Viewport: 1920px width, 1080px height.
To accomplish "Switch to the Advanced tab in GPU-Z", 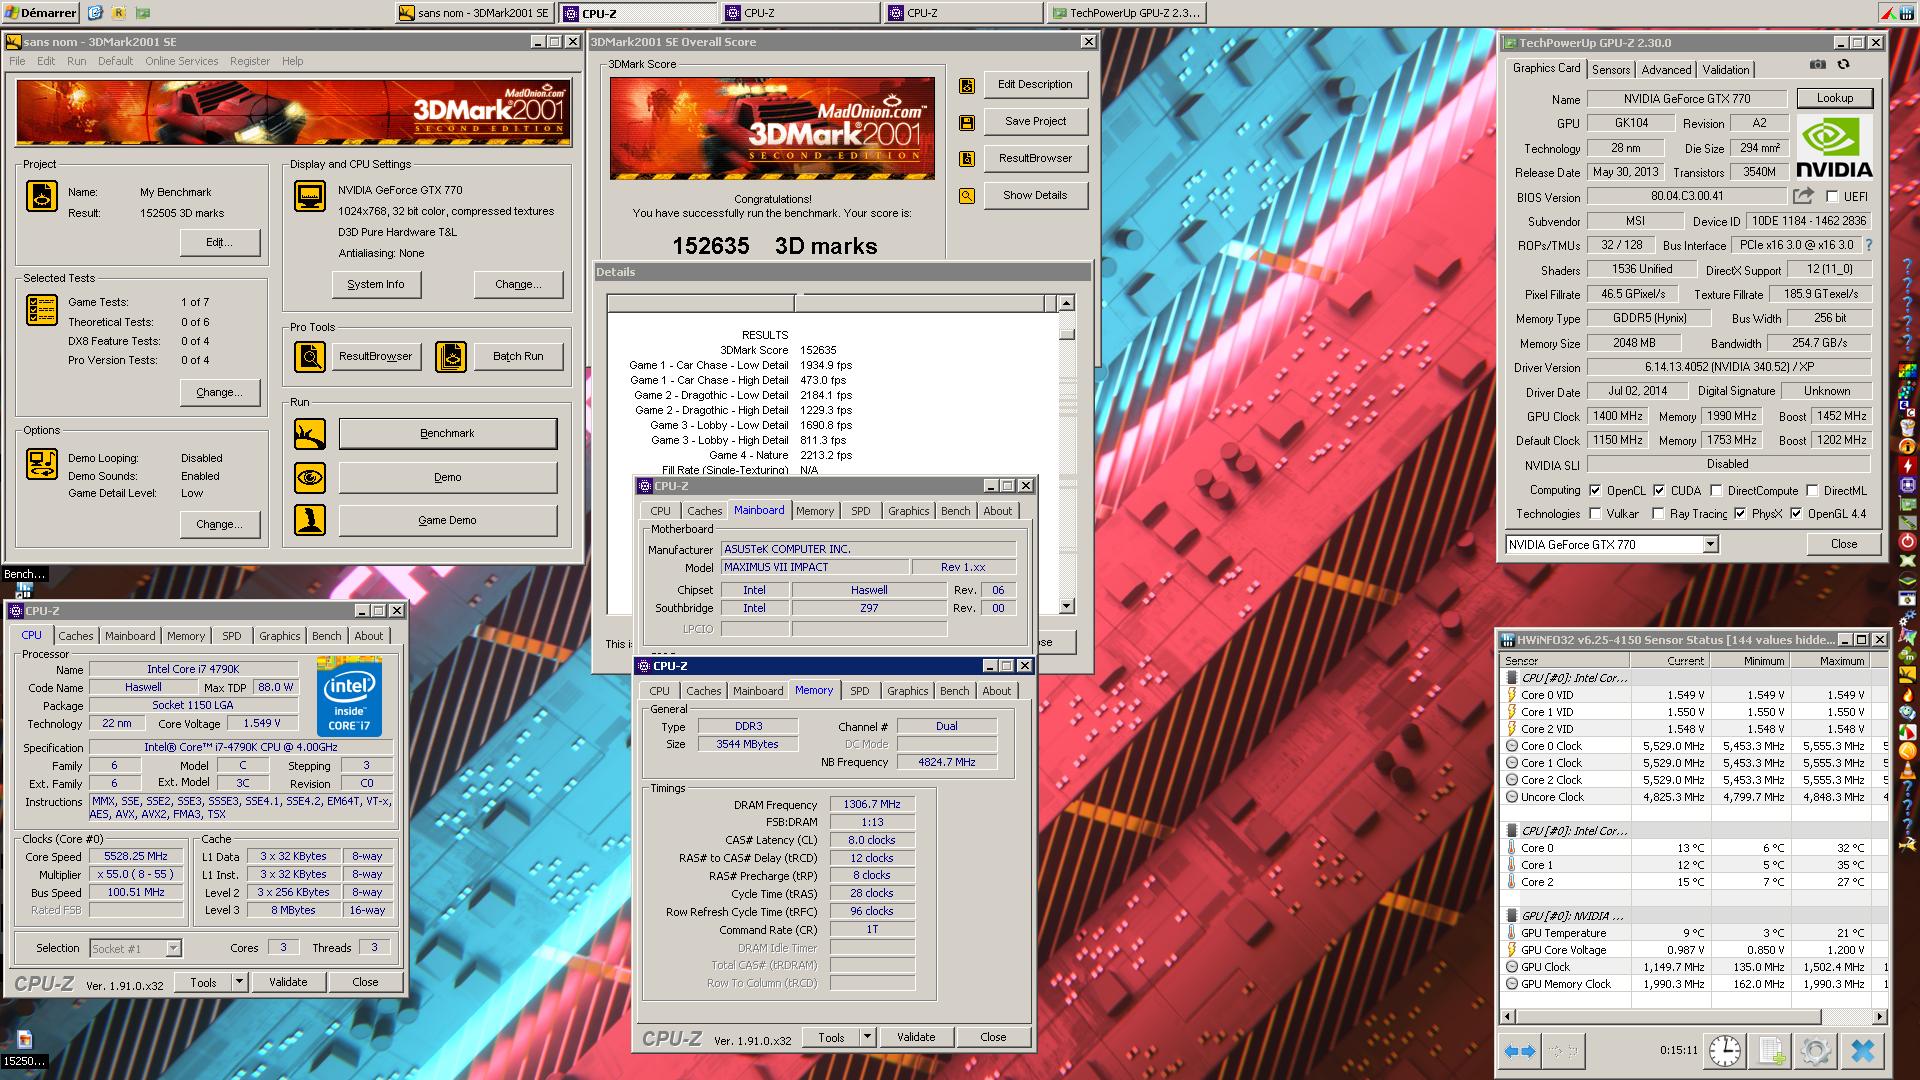I will [x=1666, y=69].
